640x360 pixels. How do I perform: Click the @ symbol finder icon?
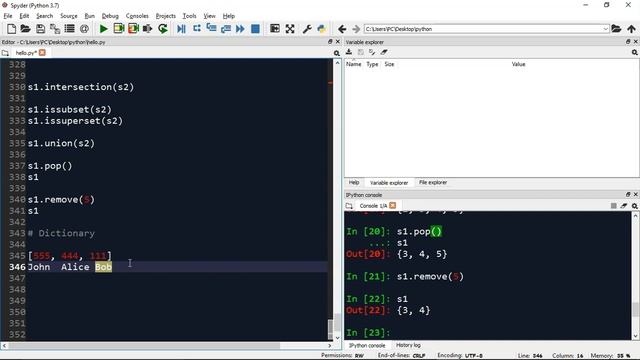(84, 29)
